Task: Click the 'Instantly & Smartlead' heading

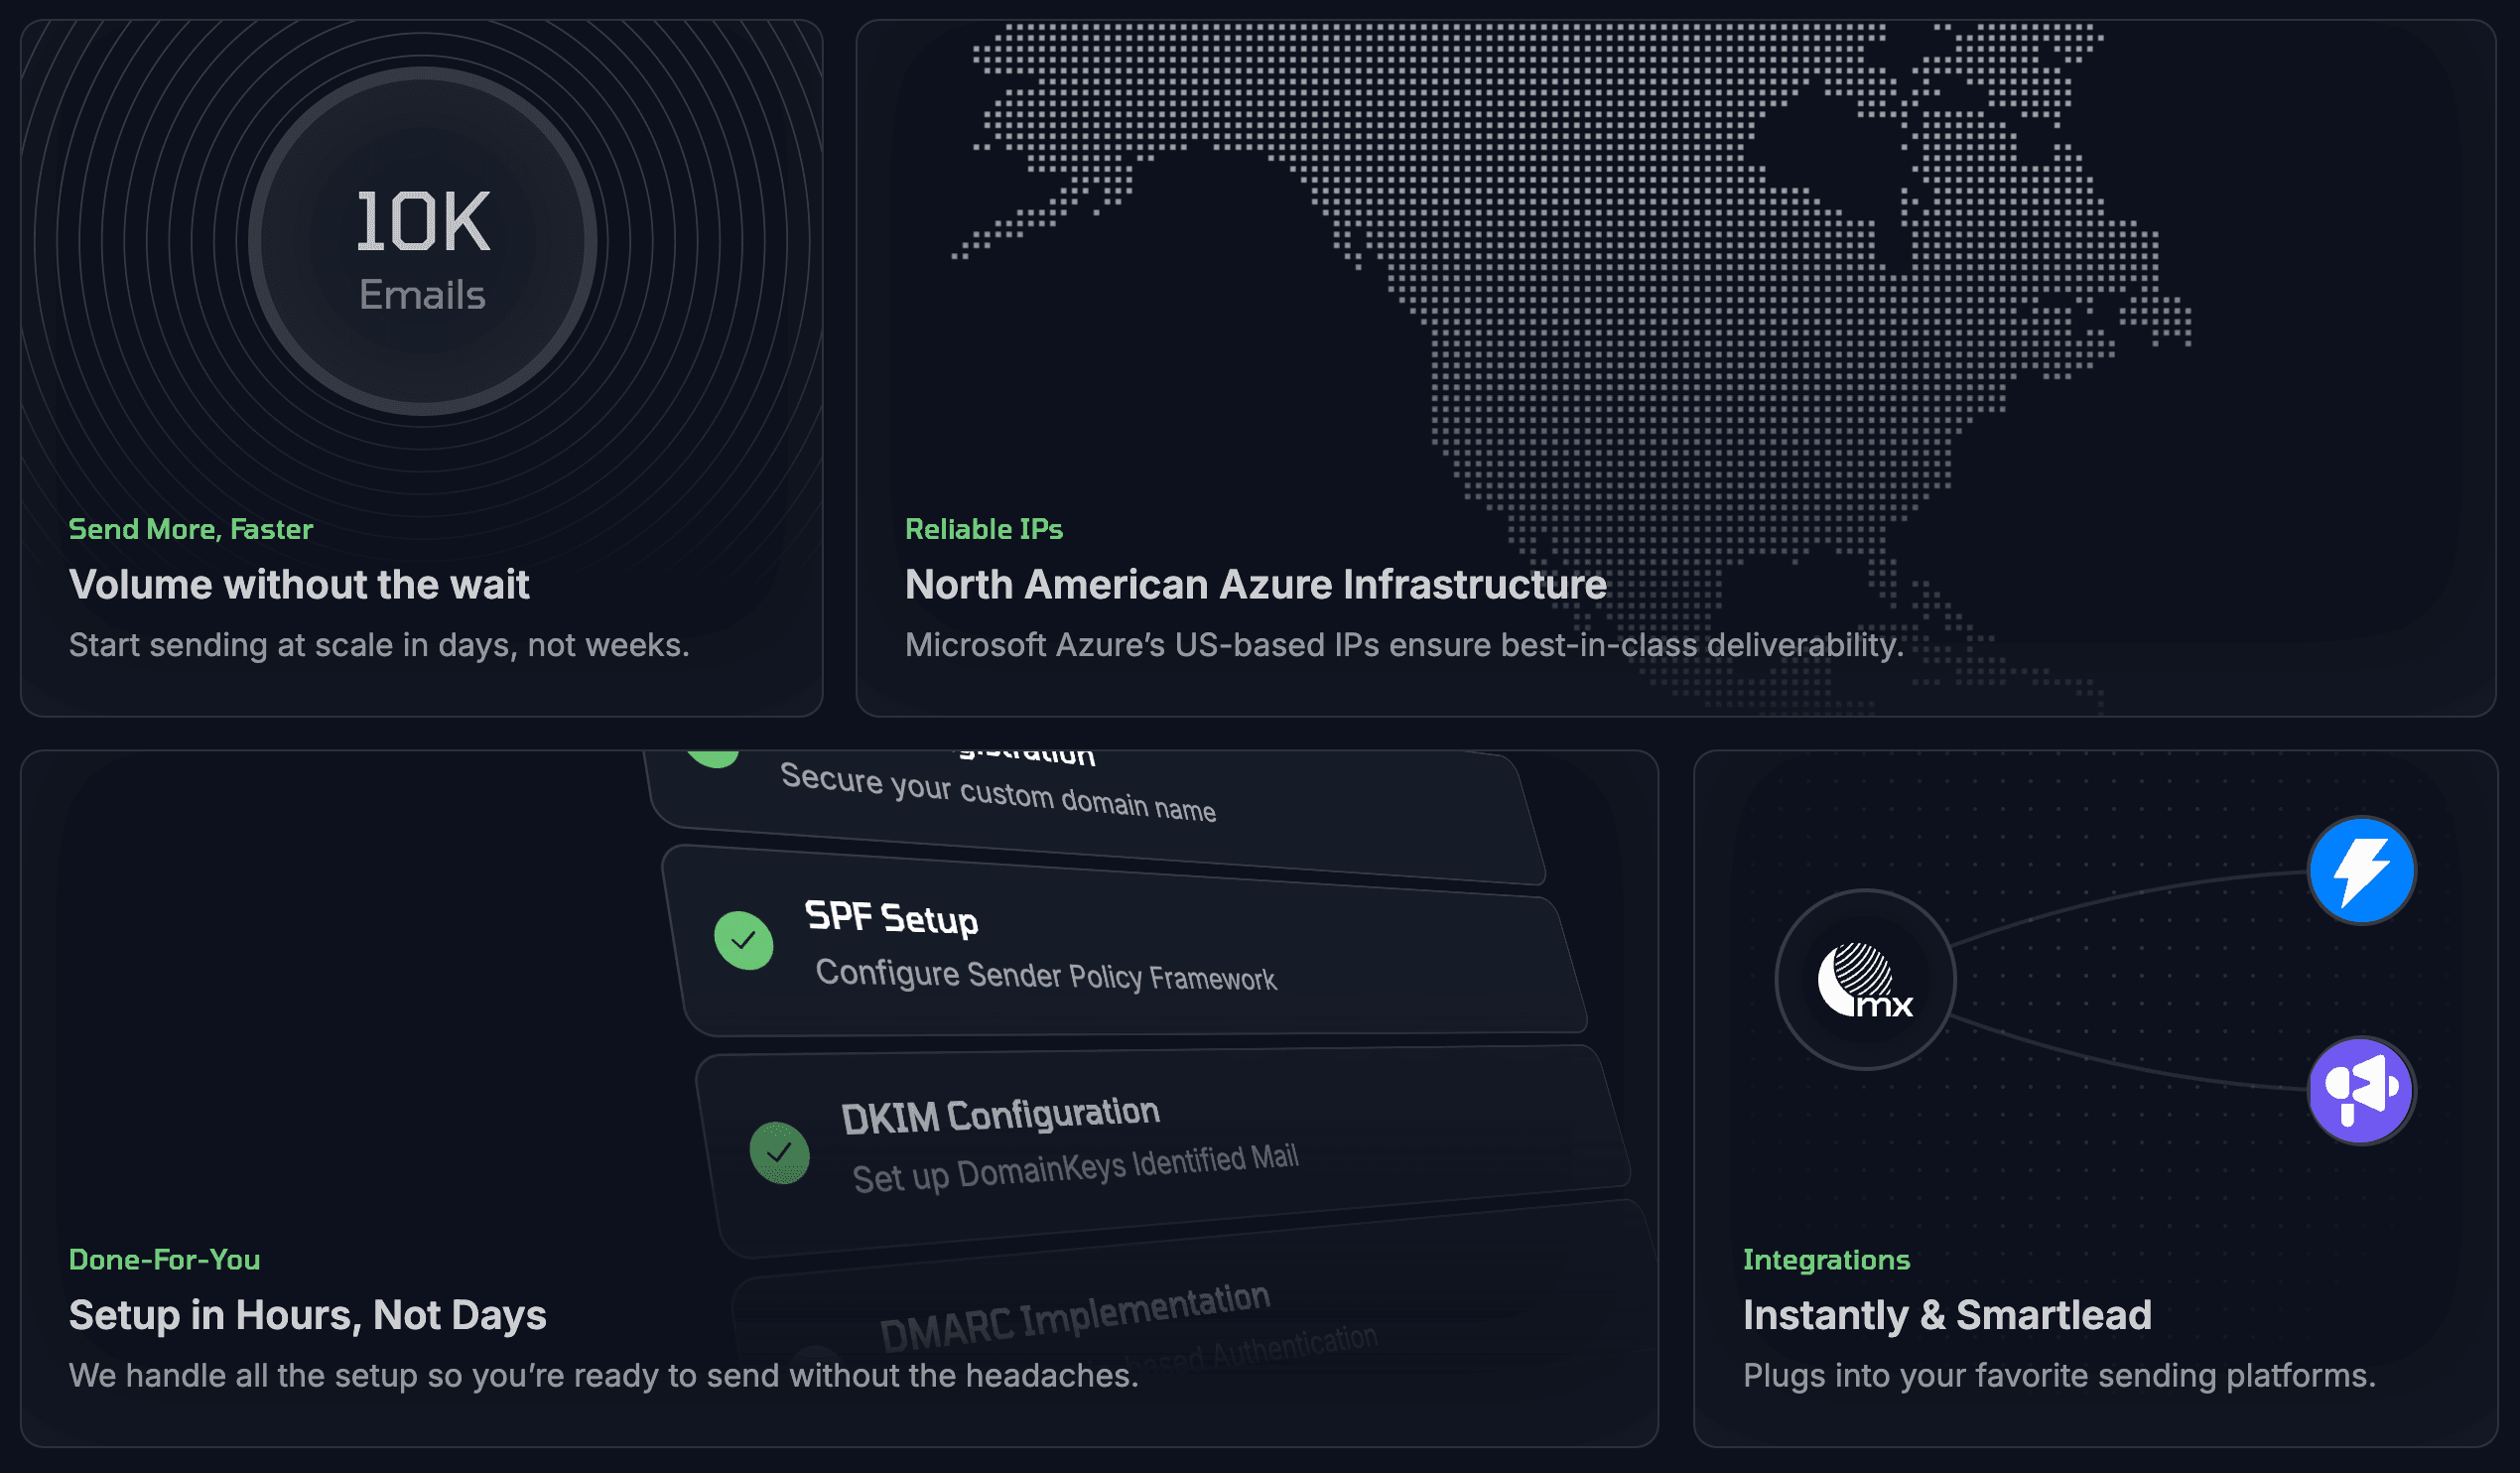Action: pyautogui.click(x=1947, y=1315)
